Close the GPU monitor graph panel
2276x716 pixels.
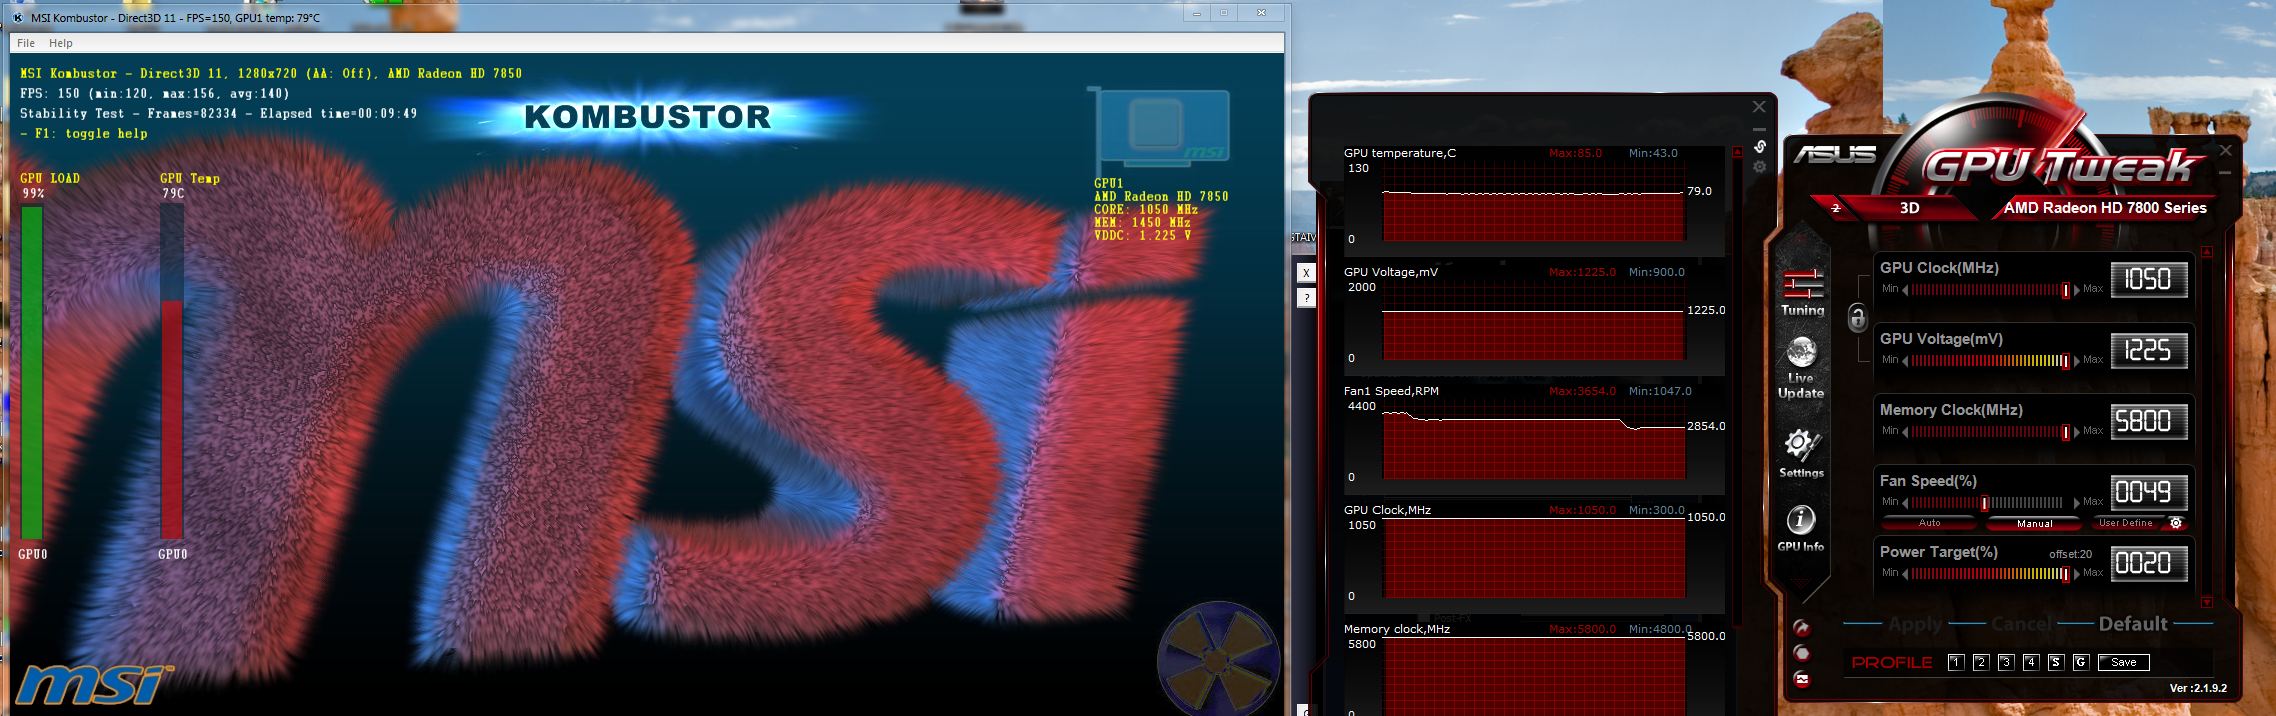[1759, 107]
